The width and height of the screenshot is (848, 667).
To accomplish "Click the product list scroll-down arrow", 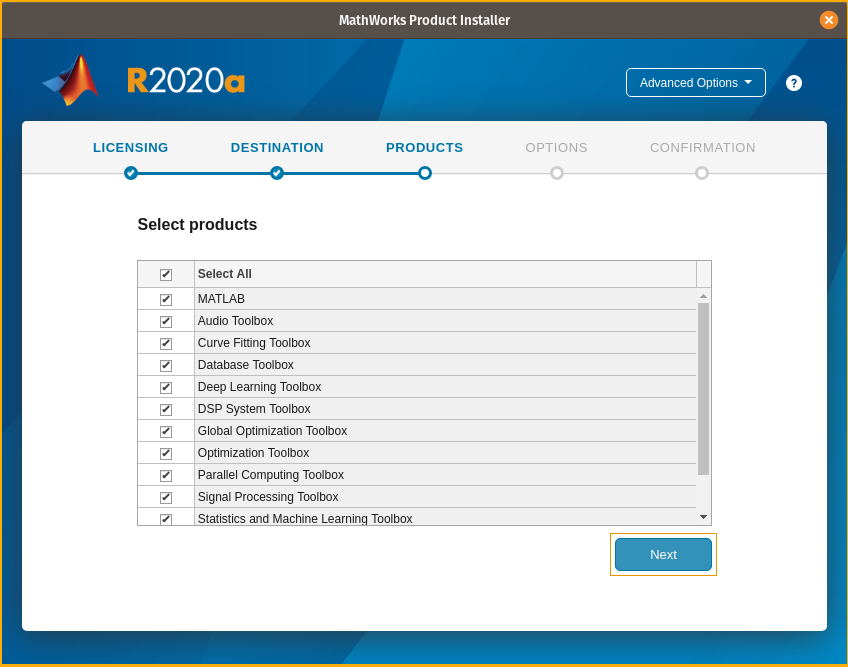I will tap(703, 515).
